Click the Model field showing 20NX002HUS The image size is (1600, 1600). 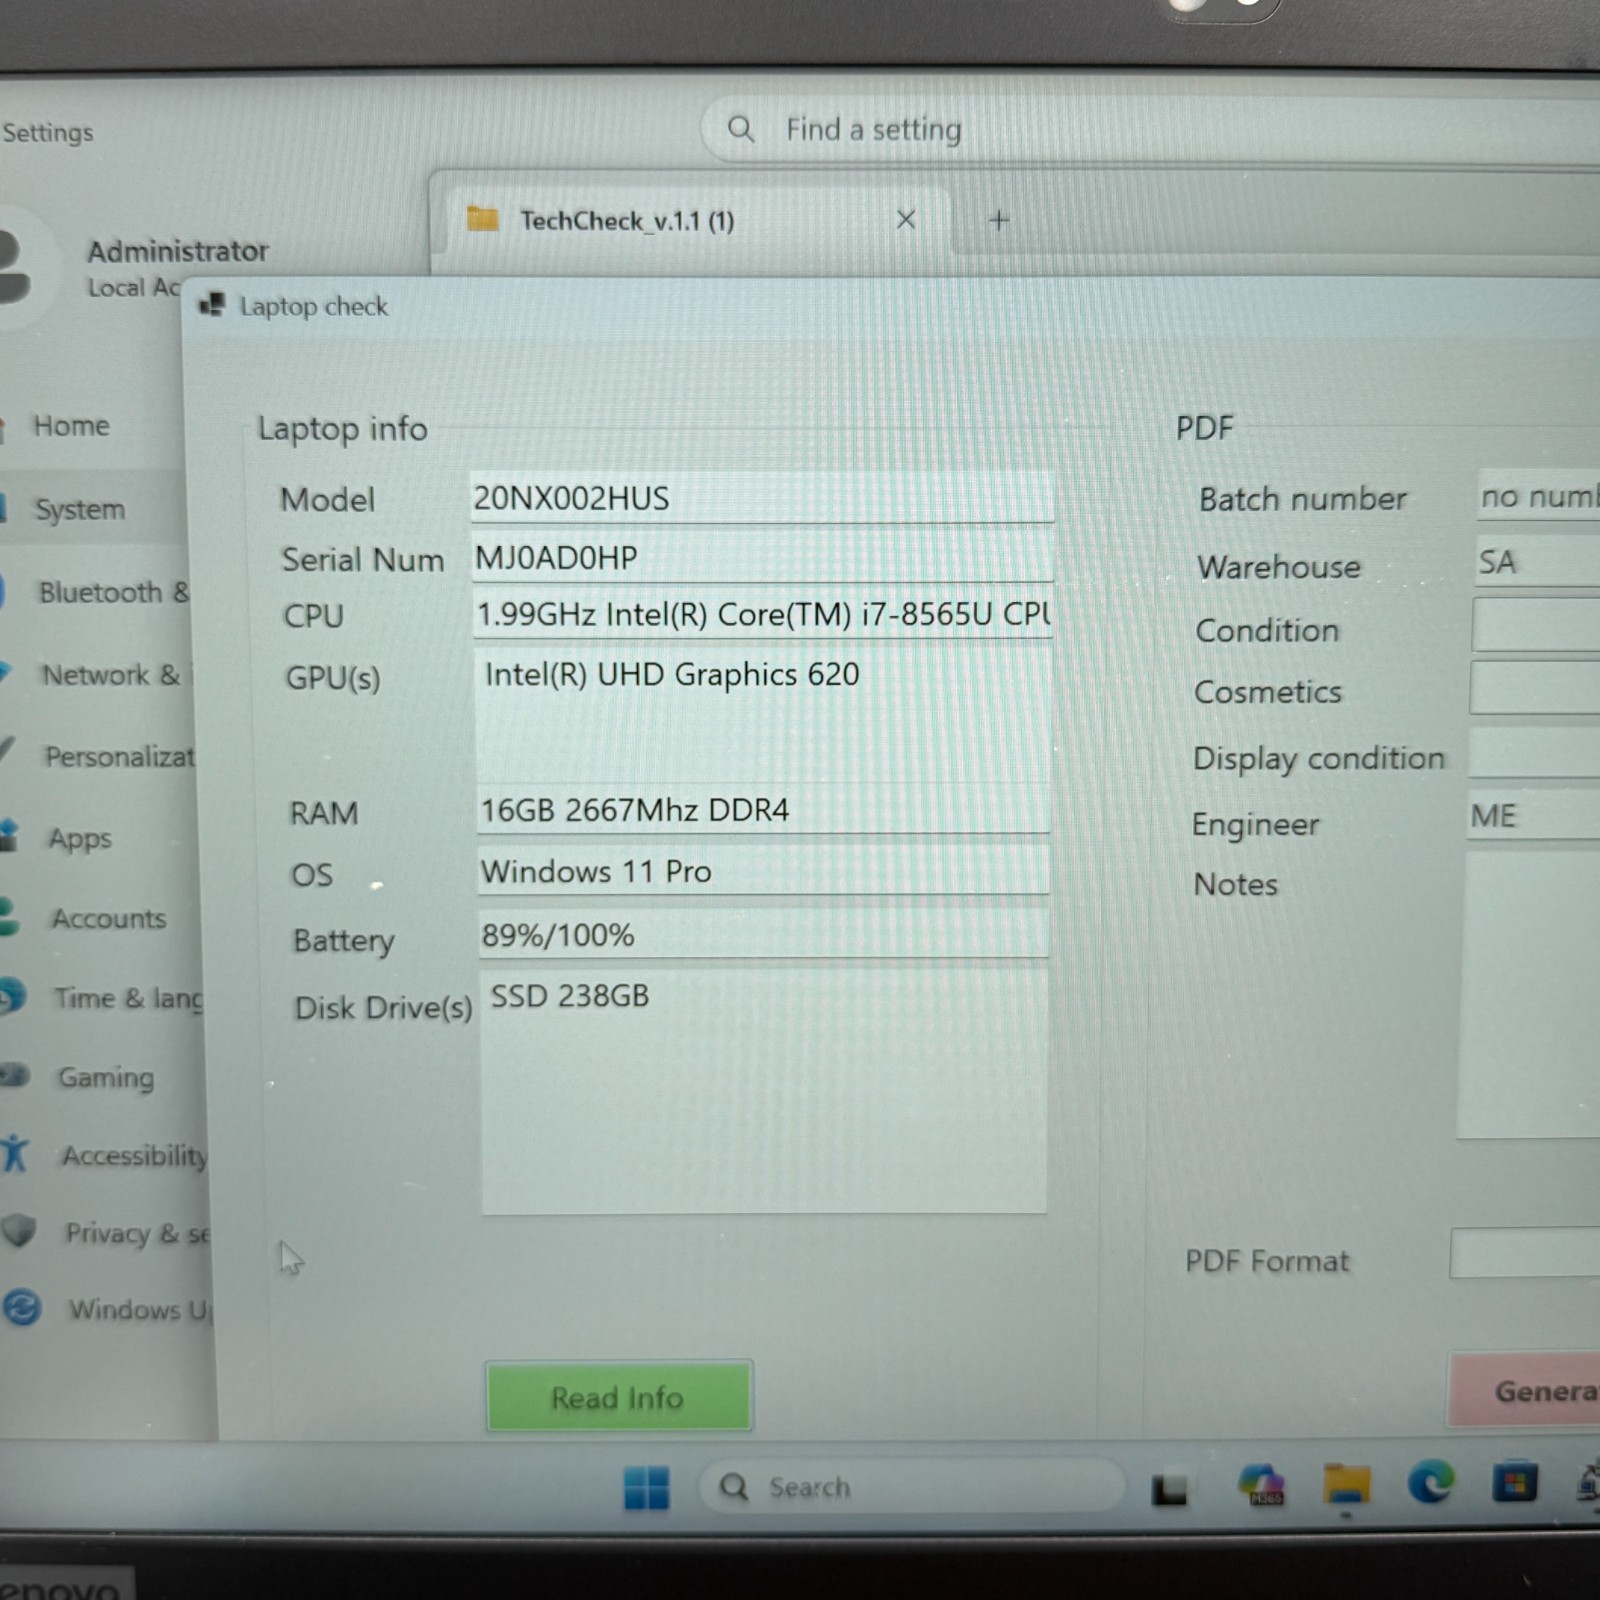(762, 497)
